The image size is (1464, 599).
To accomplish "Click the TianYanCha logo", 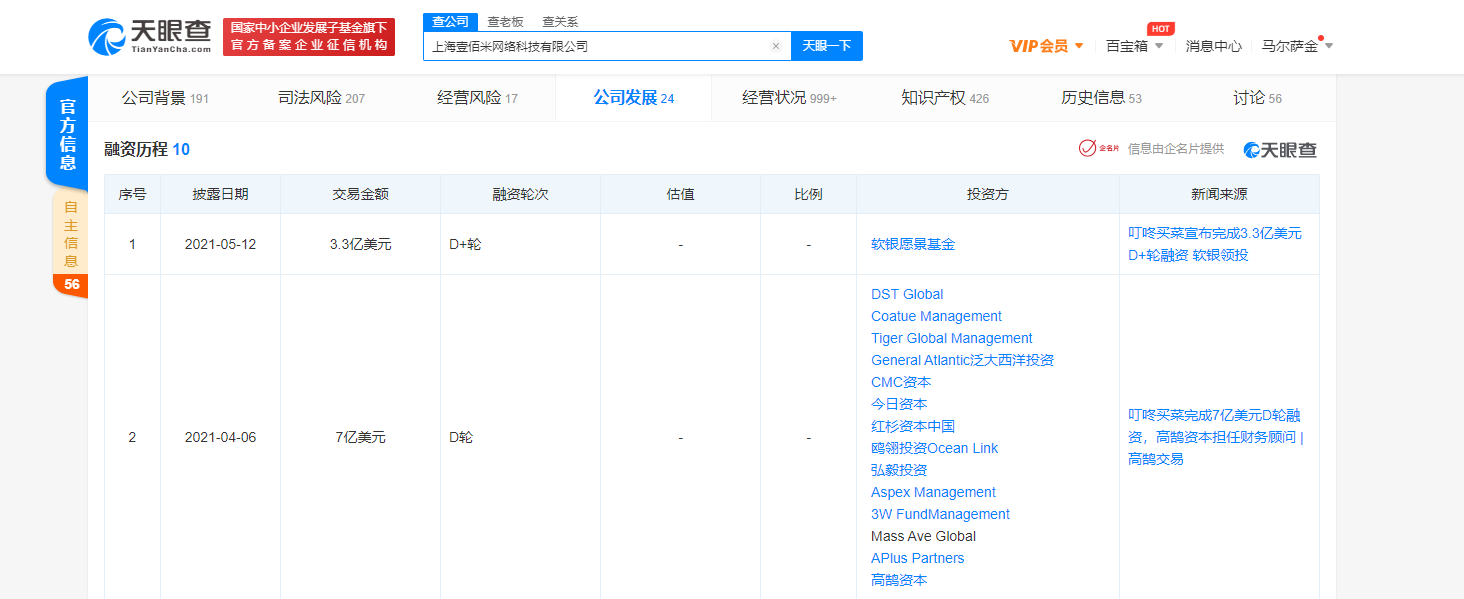I will pos(150,37).
